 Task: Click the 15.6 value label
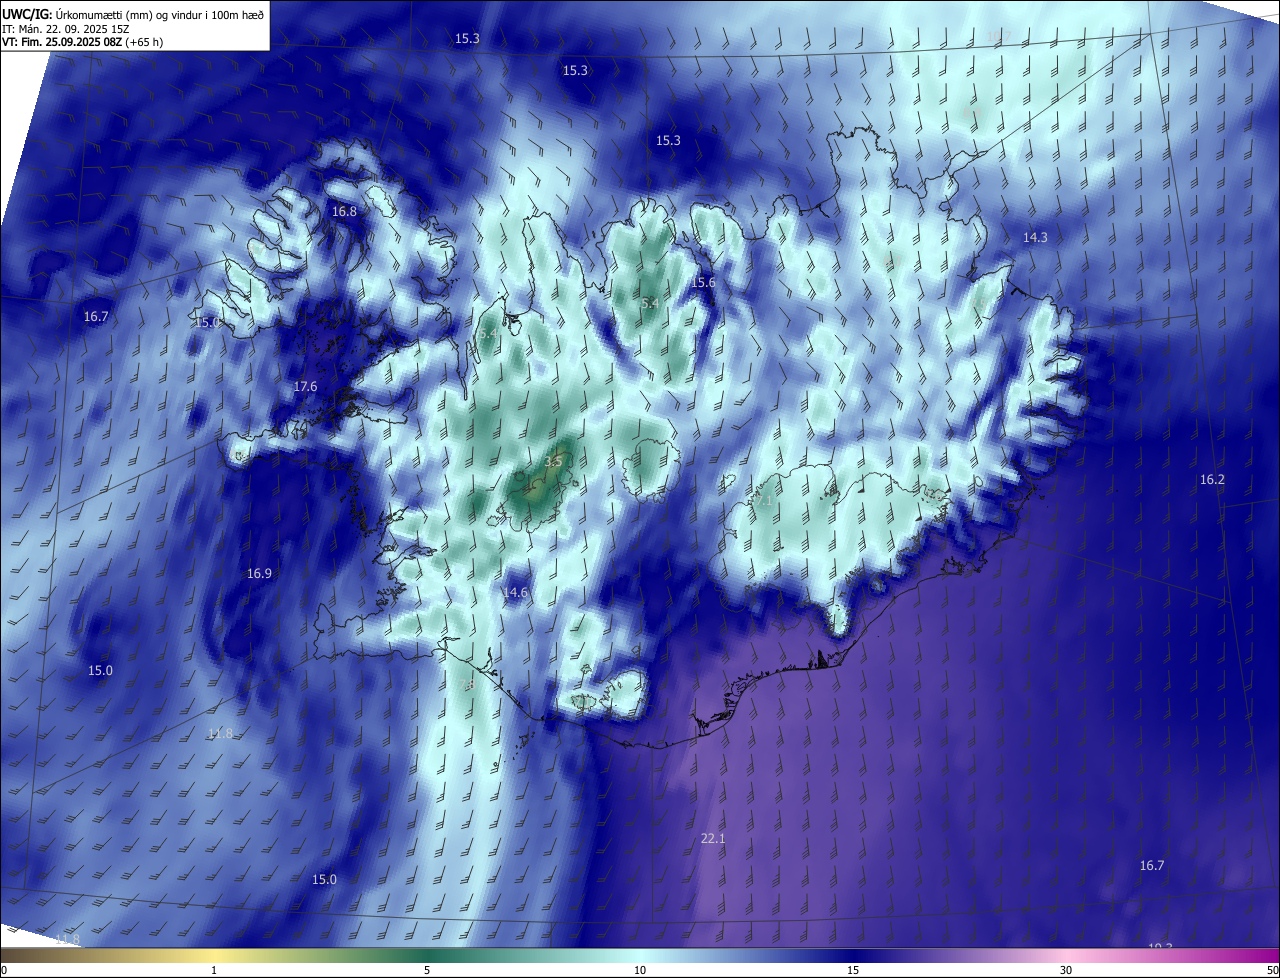[x=703, y=283]
